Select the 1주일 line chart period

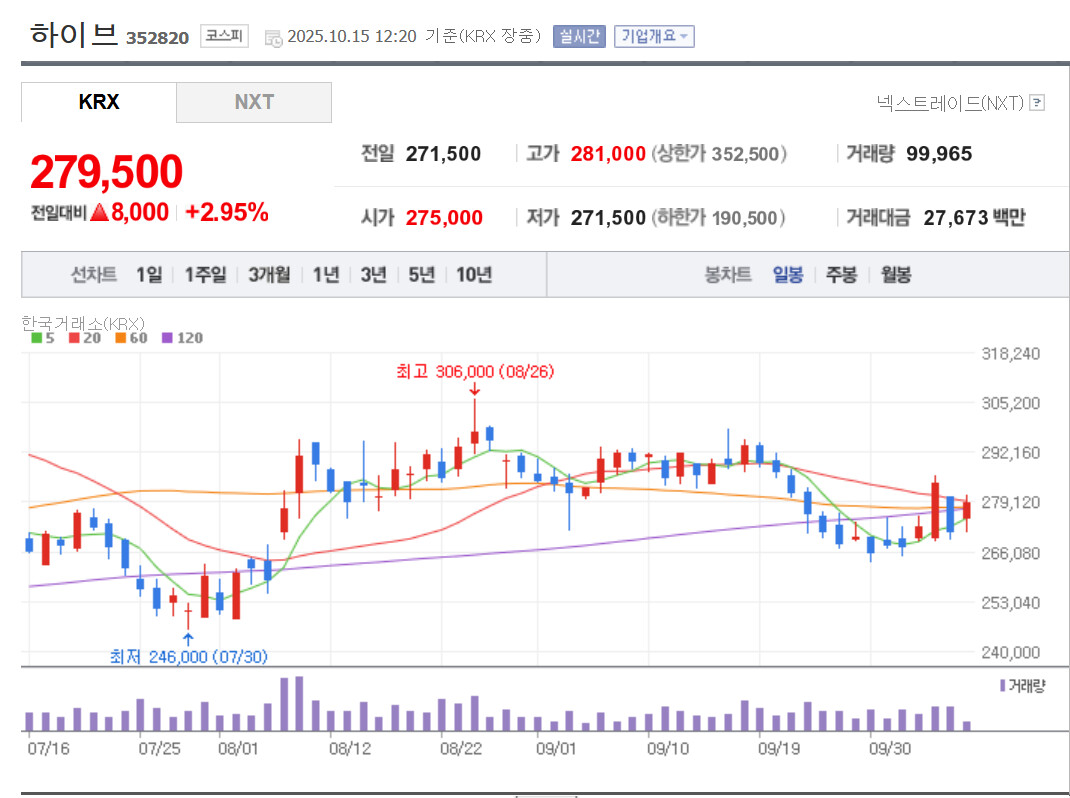coord(205,274)
